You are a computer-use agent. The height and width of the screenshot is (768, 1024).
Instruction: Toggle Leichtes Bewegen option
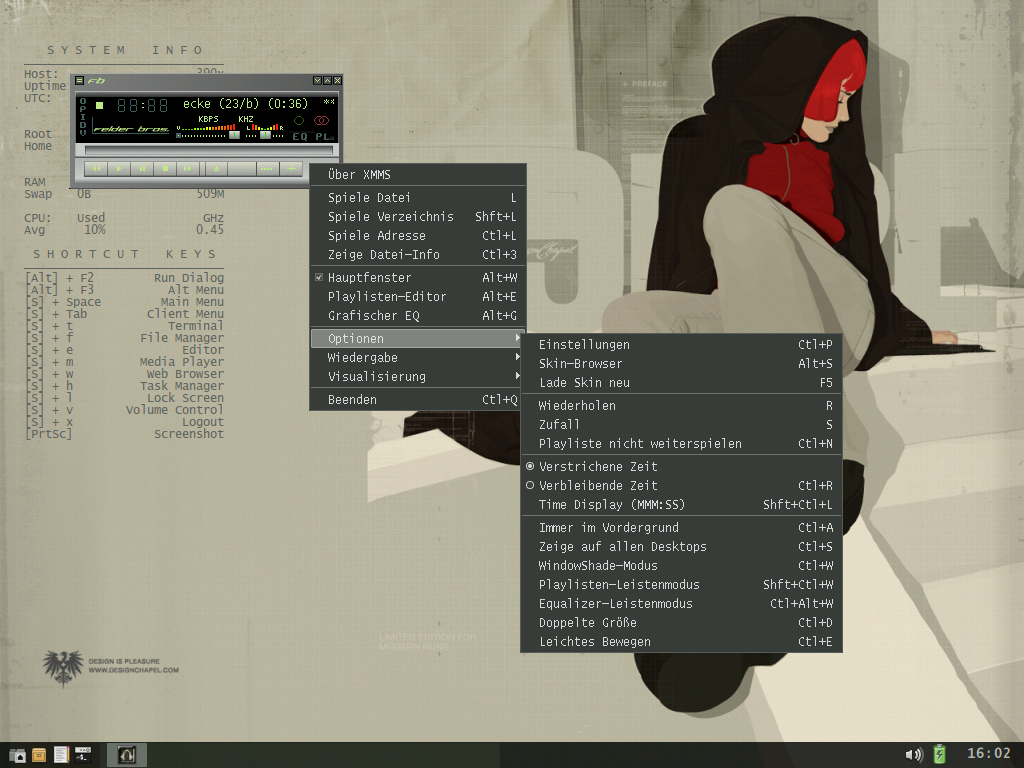click(681, 641)
